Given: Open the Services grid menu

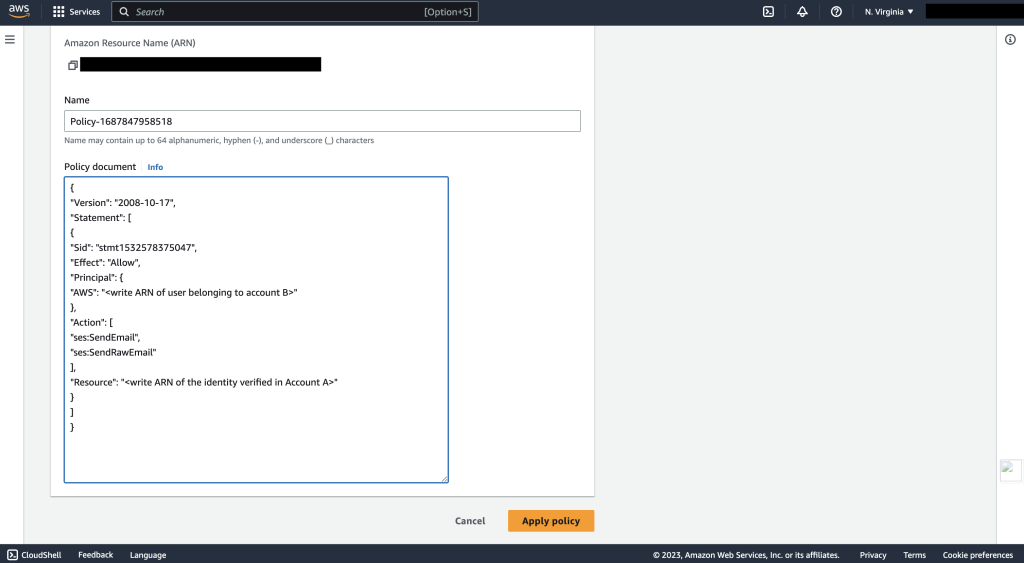Looking at the screenshot, I should coord(58,12).
